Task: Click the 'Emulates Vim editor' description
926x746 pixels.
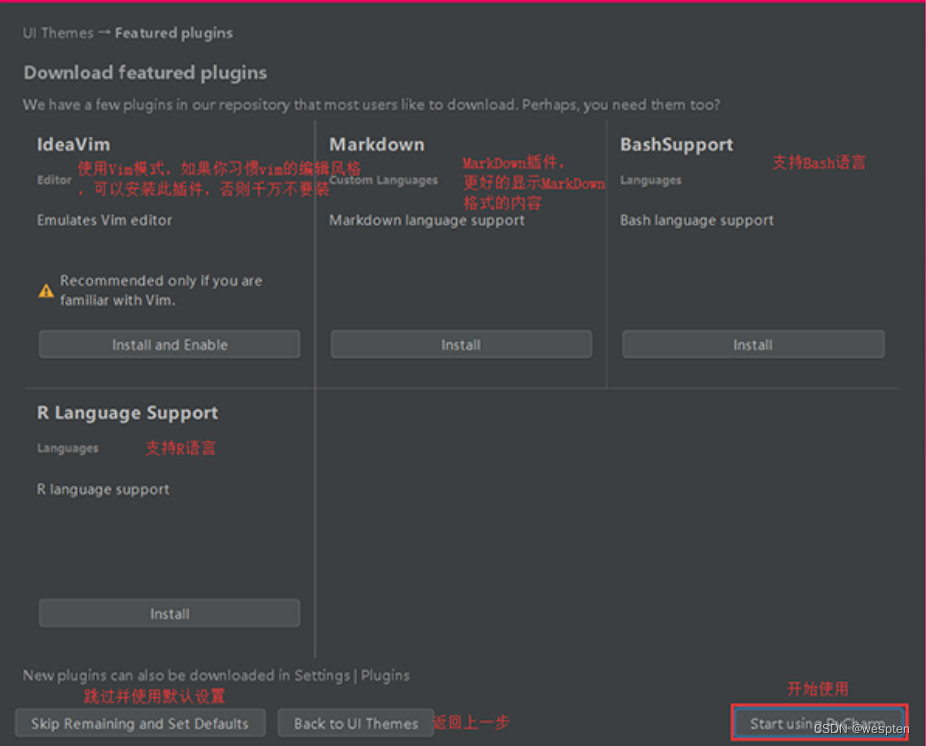Action: click(105, 220)
